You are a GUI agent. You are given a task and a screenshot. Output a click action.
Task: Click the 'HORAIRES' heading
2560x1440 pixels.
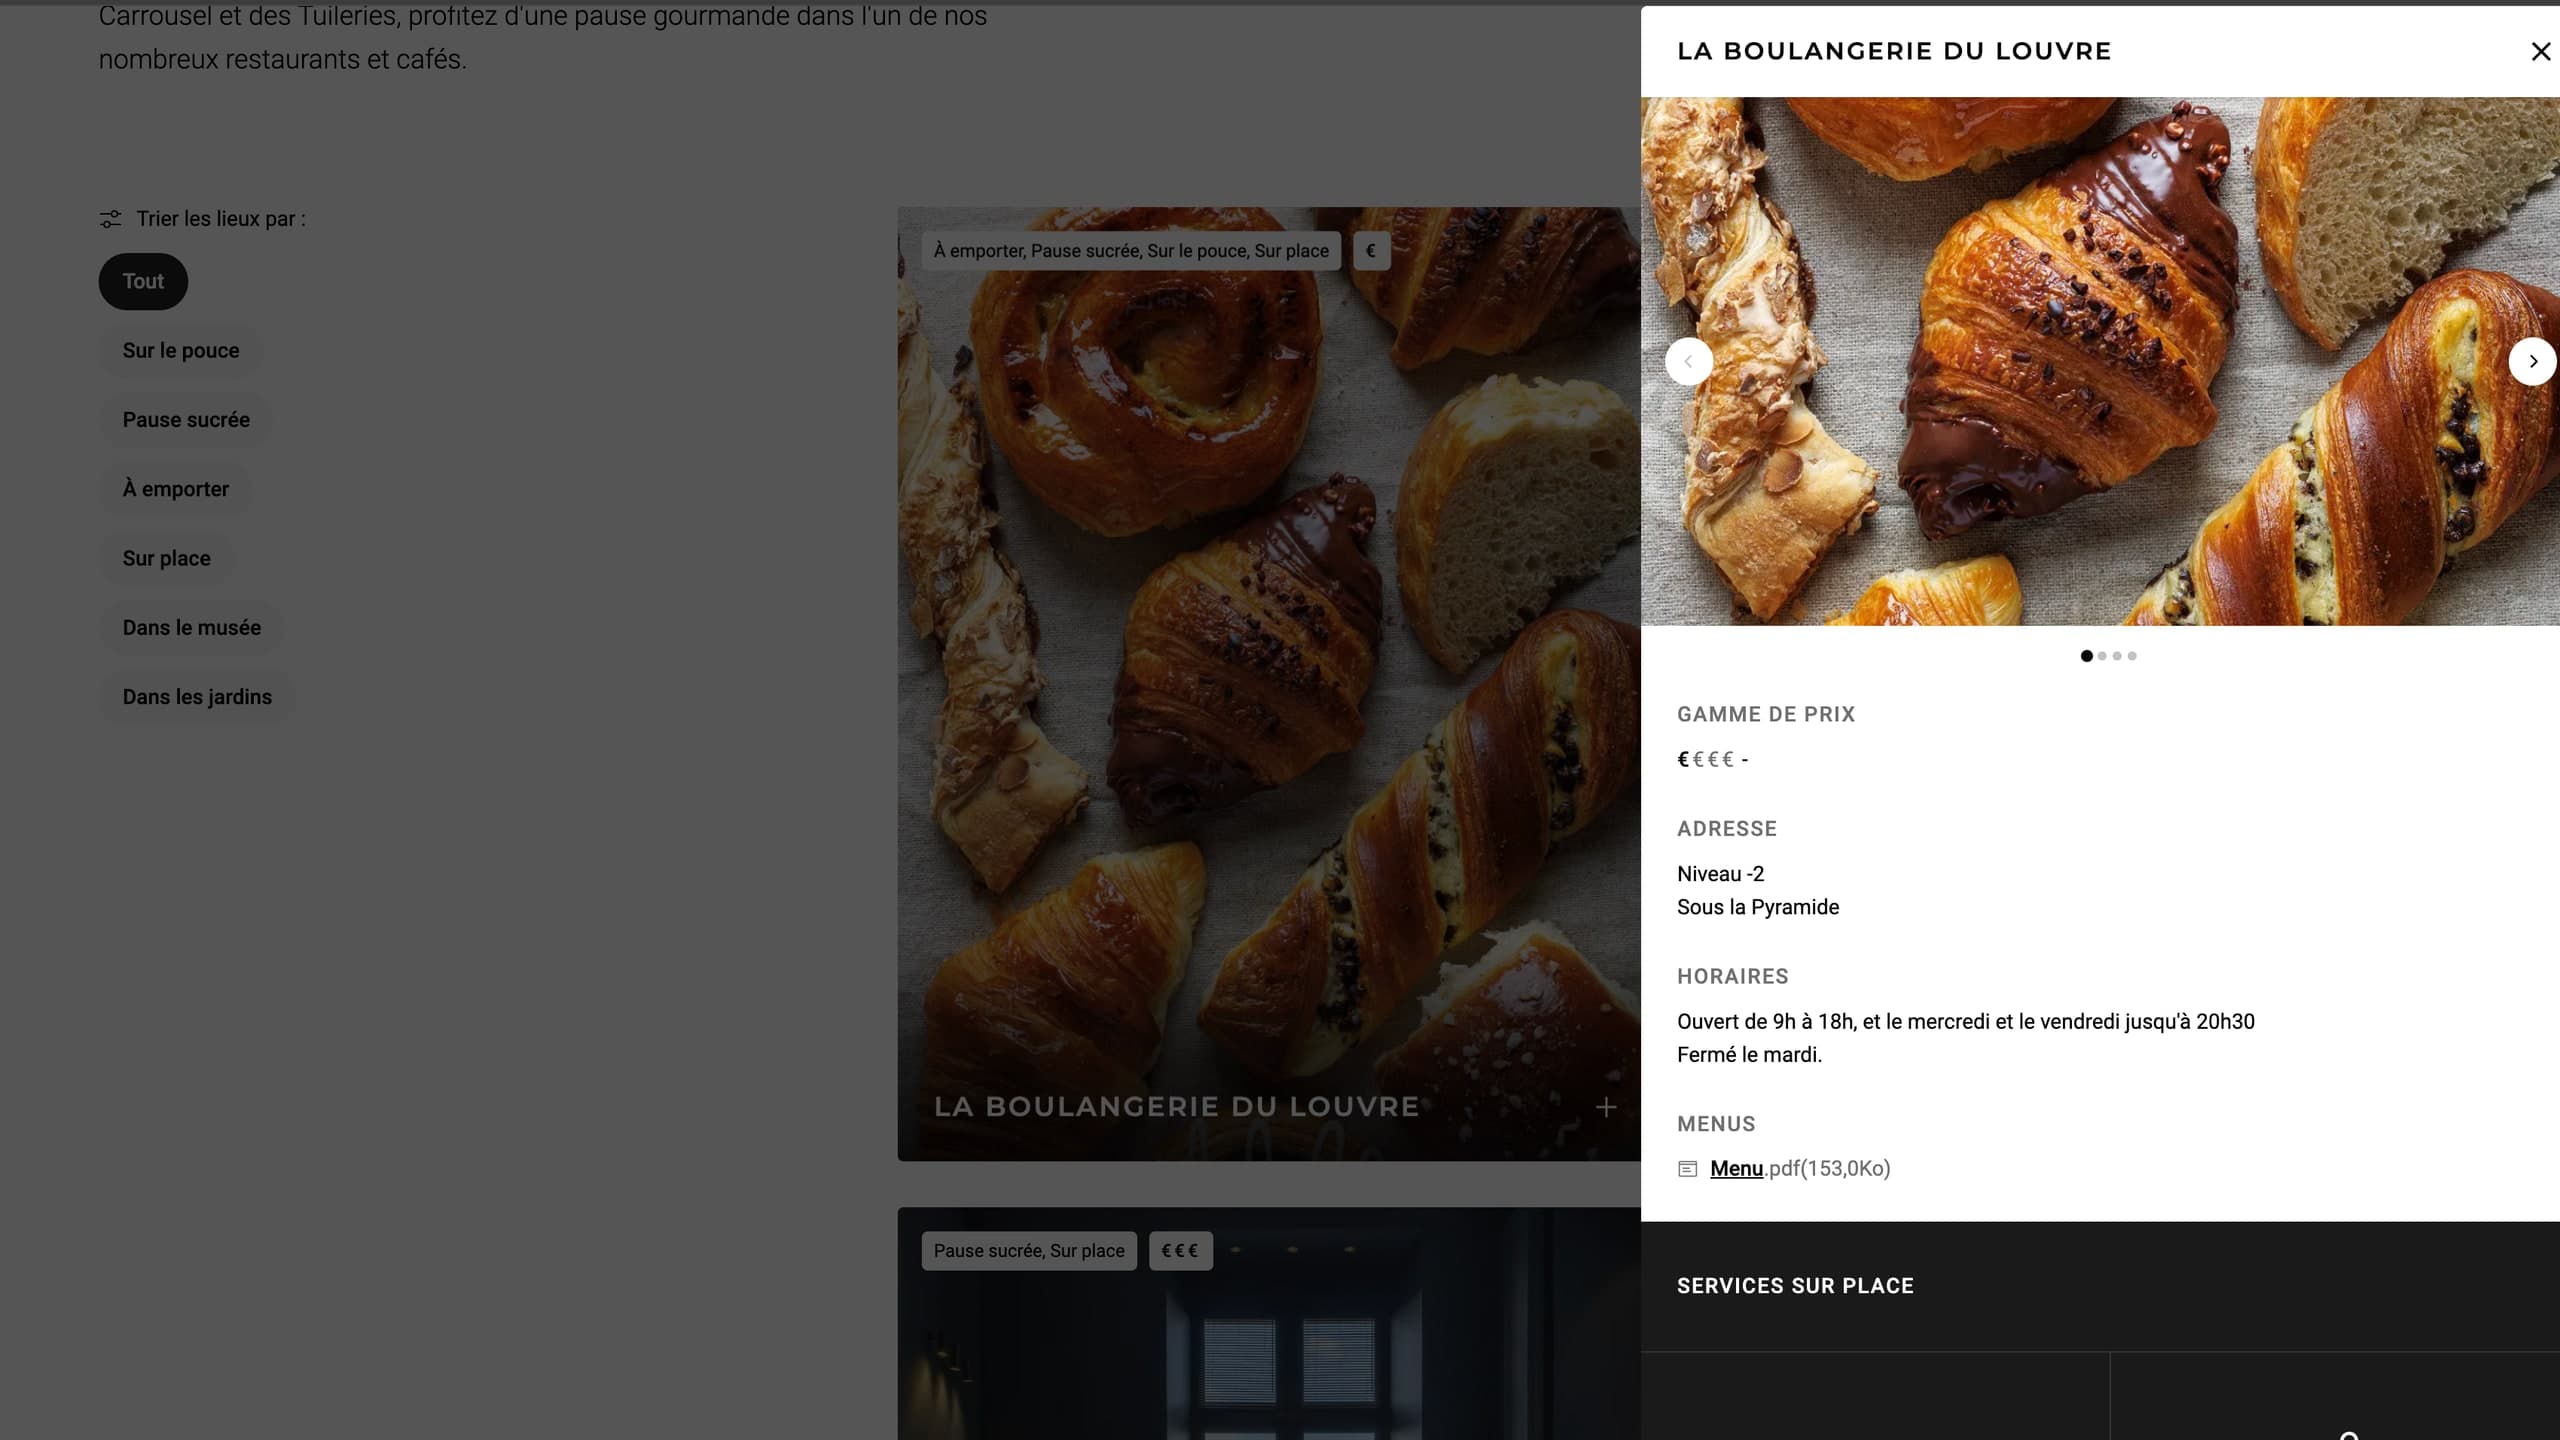click(x=1733, y=976)
